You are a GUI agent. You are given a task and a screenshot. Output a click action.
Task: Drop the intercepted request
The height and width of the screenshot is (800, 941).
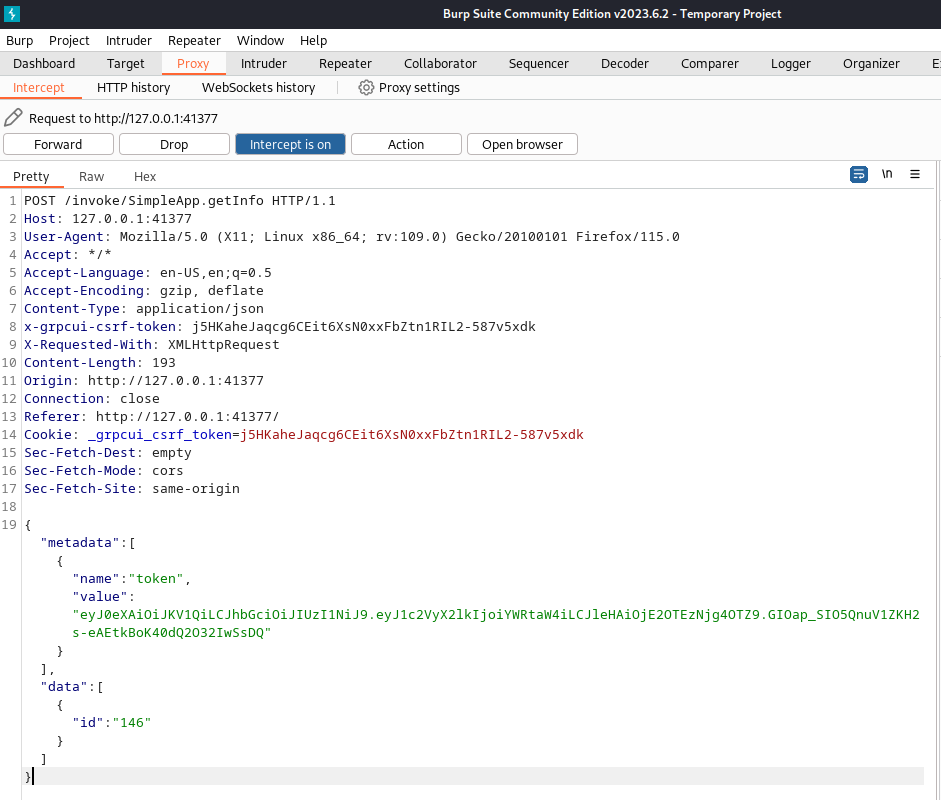point(174,144)
